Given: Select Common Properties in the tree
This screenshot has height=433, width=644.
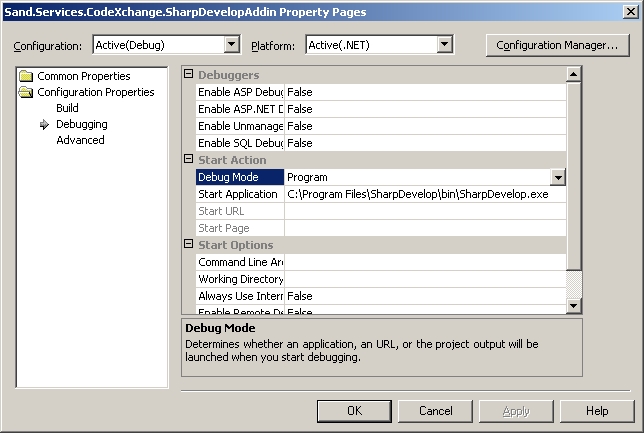Looking at the screenshot, I should (84, 76).
